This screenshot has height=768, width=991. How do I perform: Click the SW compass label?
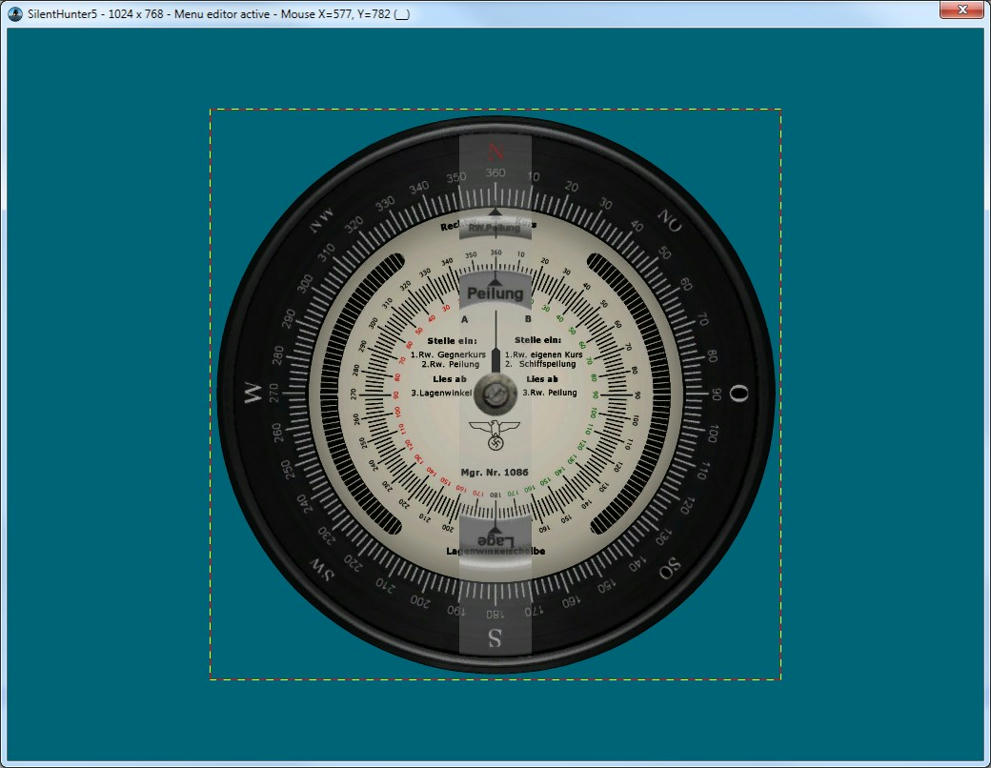(321, 568)
